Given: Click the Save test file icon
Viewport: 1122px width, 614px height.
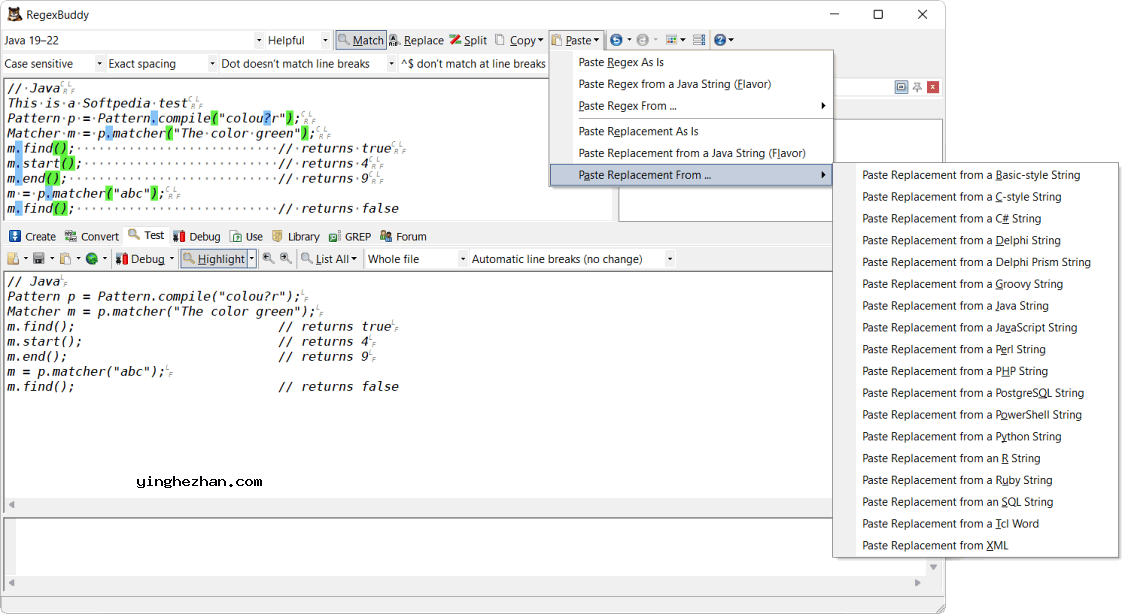Looking at the screenshot, I should [39, 259].
